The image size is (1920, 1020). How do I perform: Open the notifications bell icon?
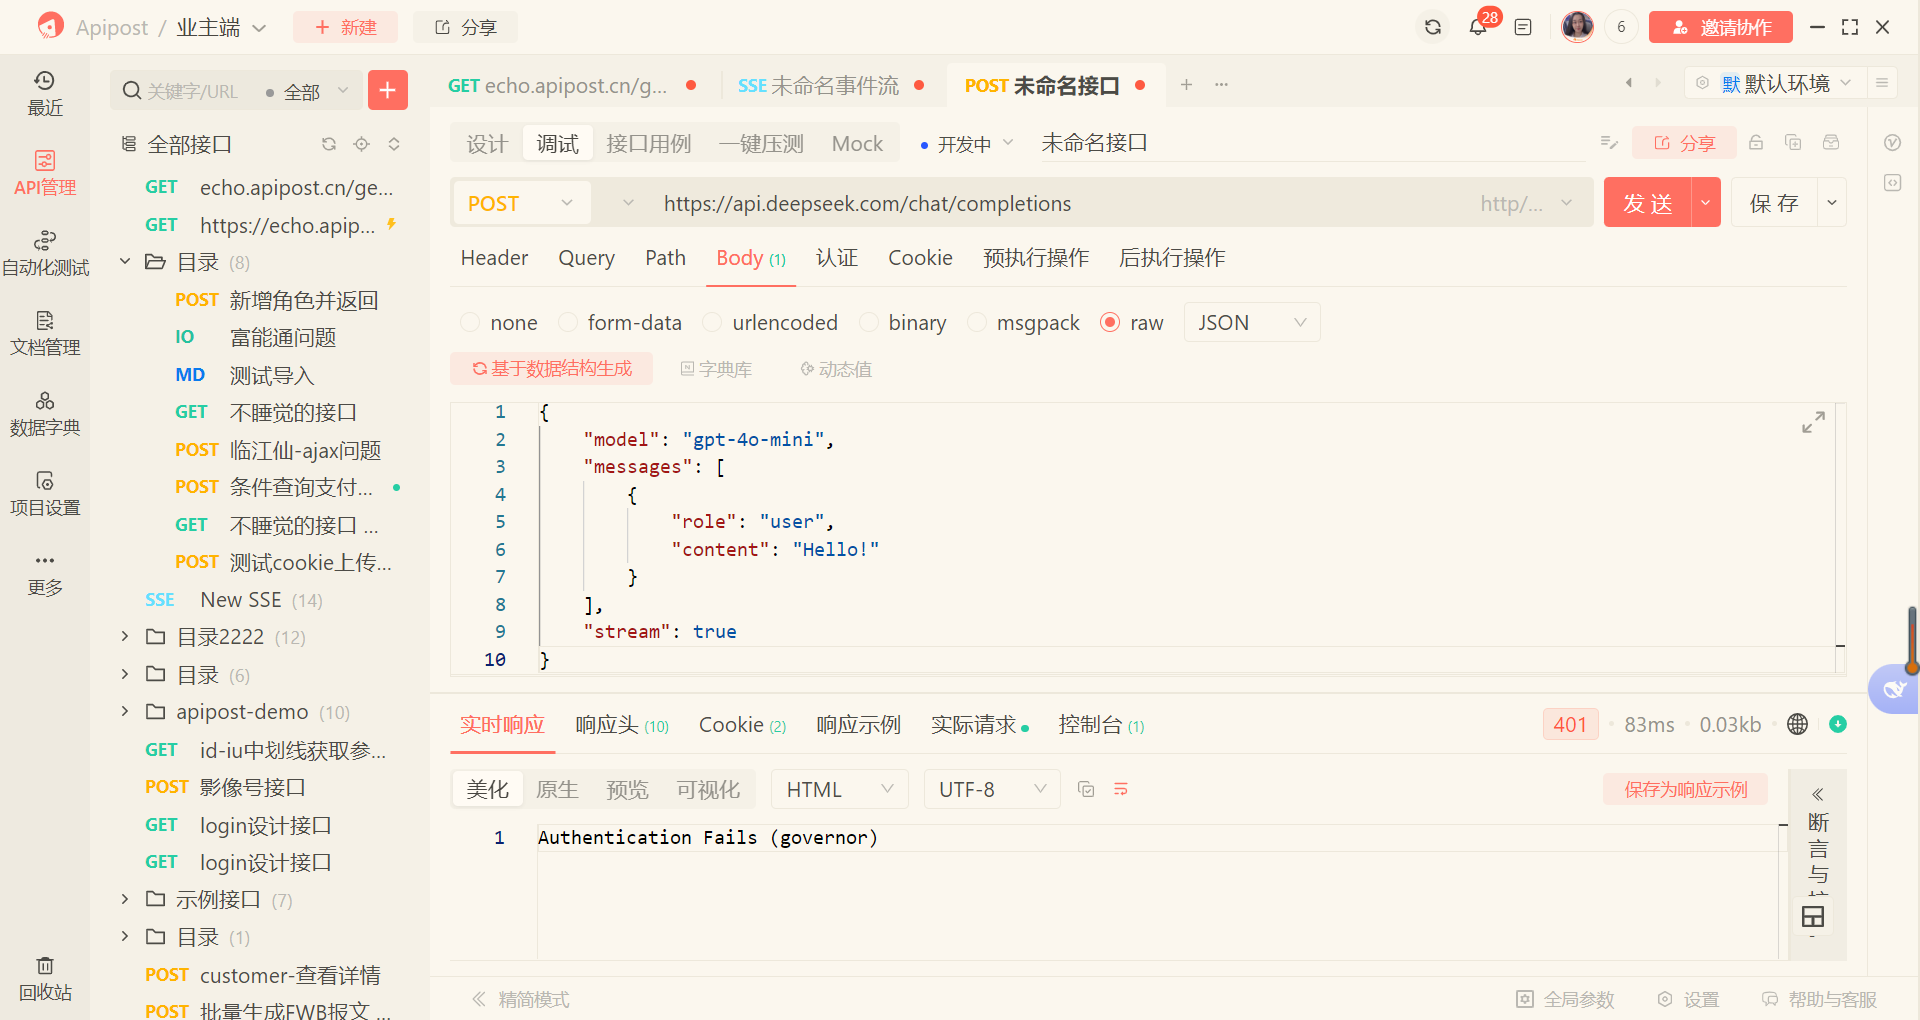1478,27
